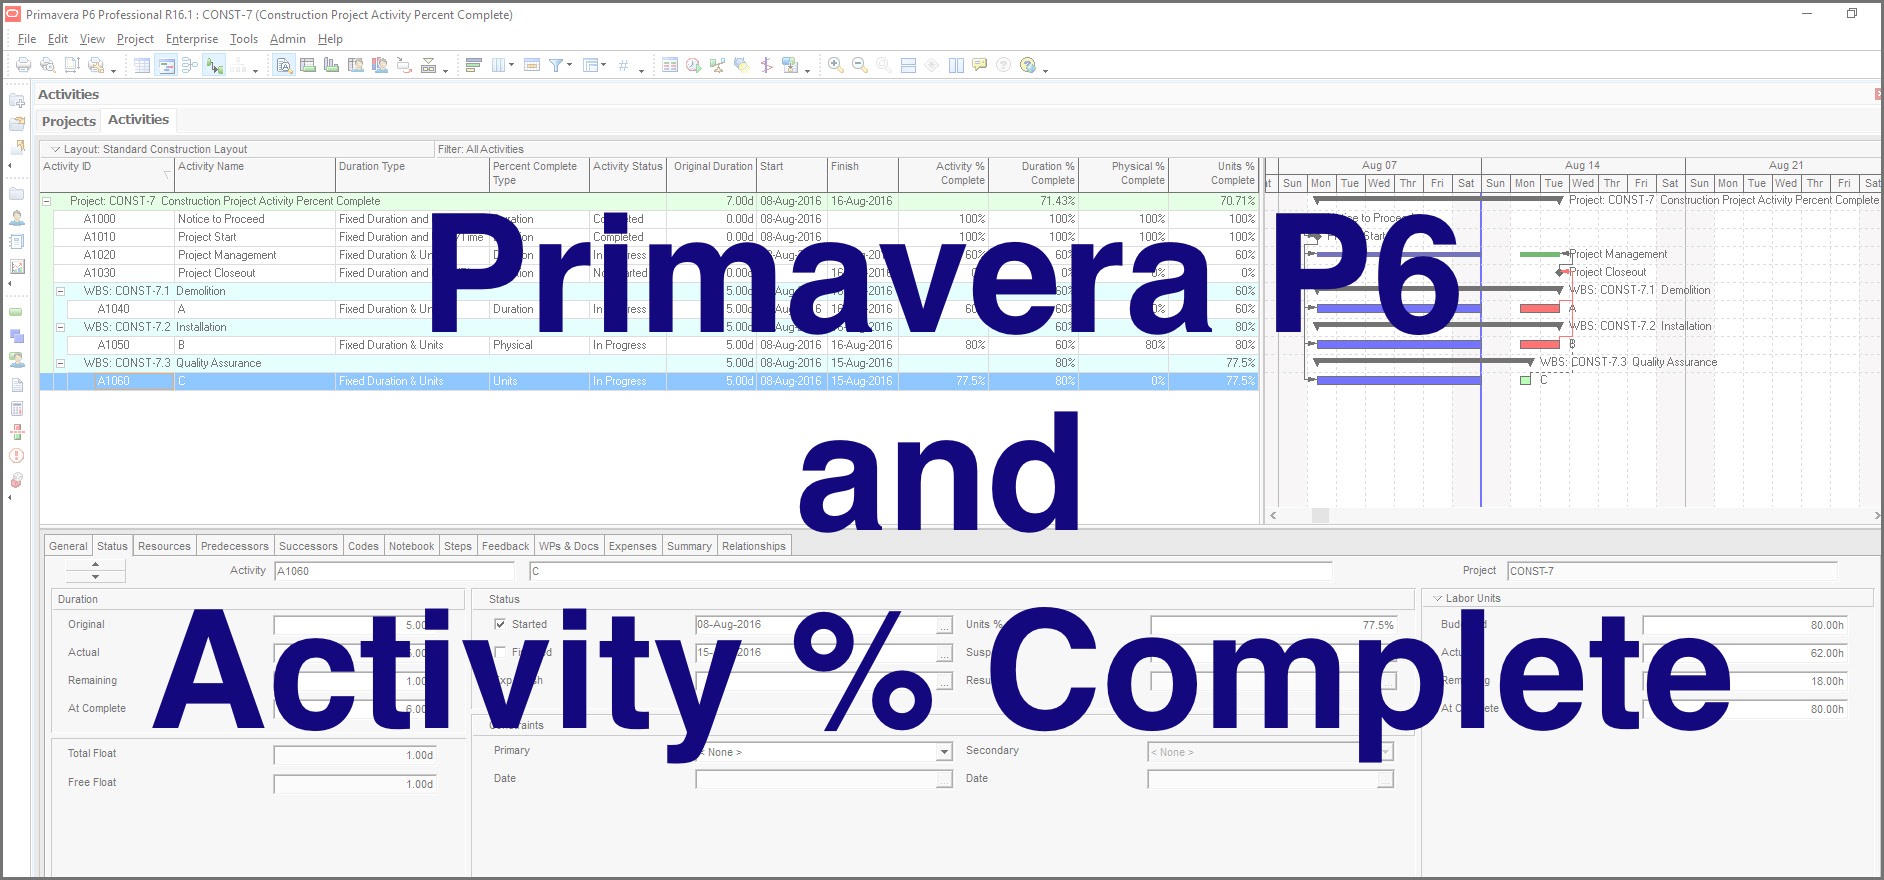The width and height of the screenshot is (1884, 880).
Task: Click the Percent Complete Type column header
Action: (x=539, y=174)
